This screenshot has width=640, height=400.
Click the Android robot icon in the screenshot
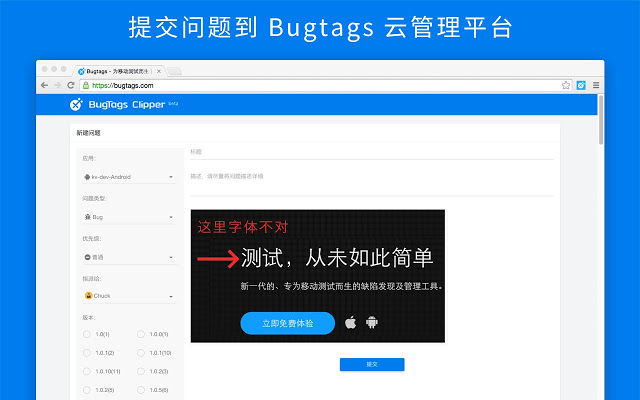371,322
